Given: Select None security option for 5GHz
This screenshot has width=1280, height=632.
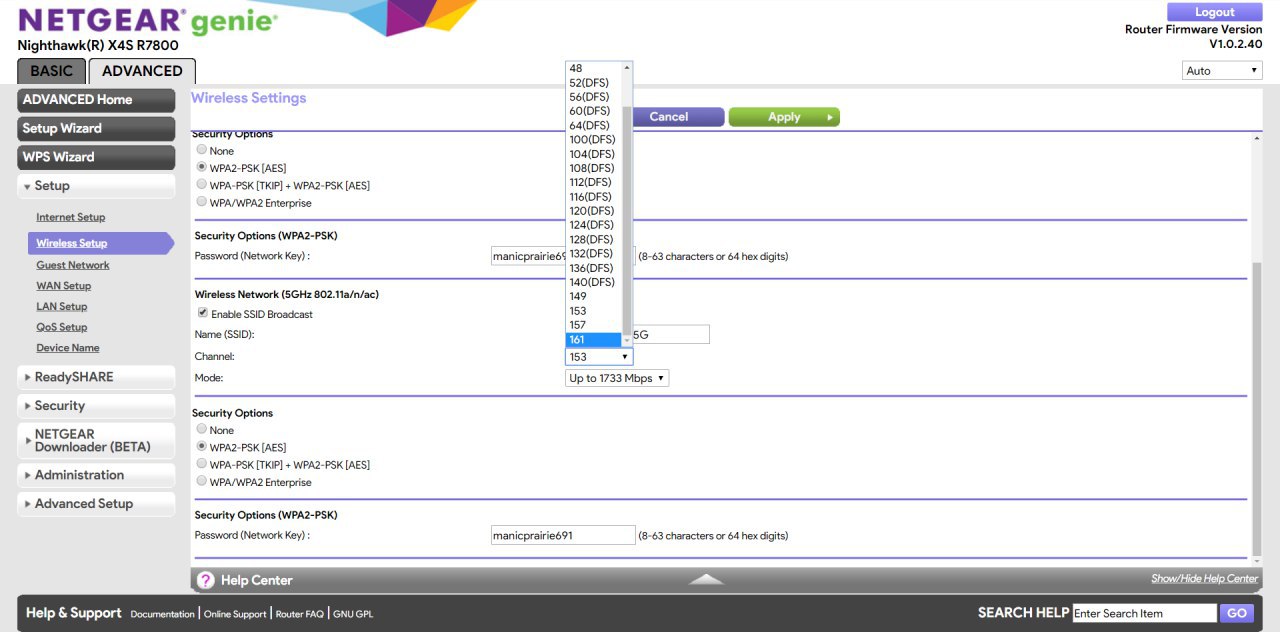Looking at the screenshot, I should tap(202, 429).
